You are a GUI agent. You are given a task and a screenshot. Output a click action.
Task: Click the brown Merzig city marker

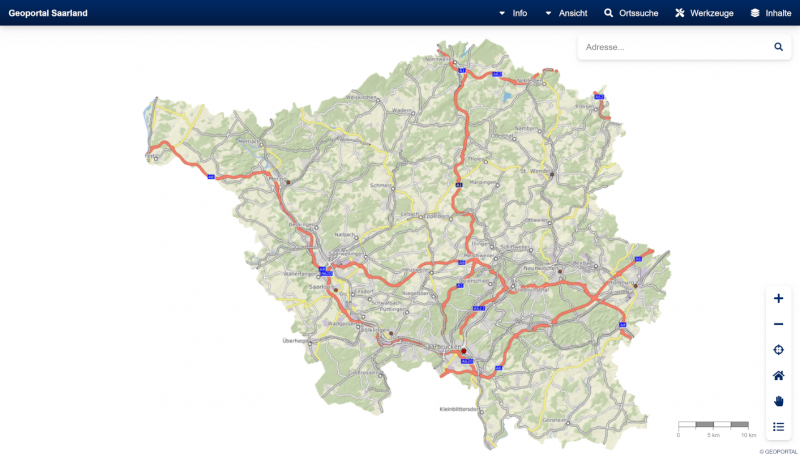pyautogui.click(x=288, y=182)
